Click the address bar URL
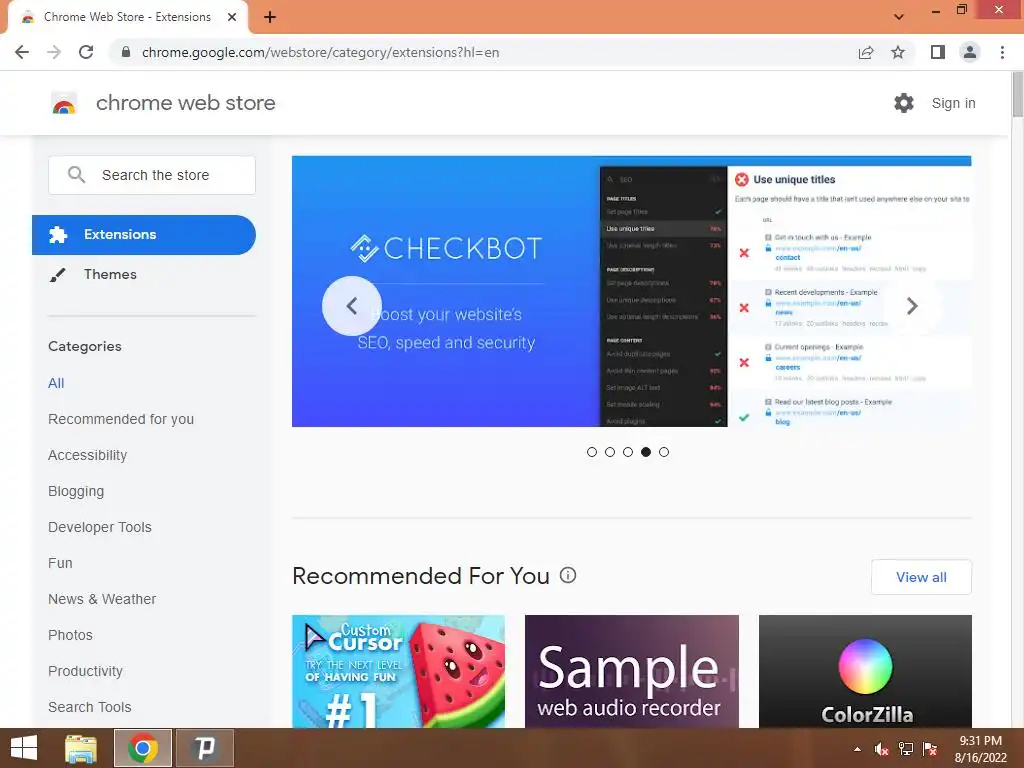This screenshot has width=1024, height=768. pos(320,52)
